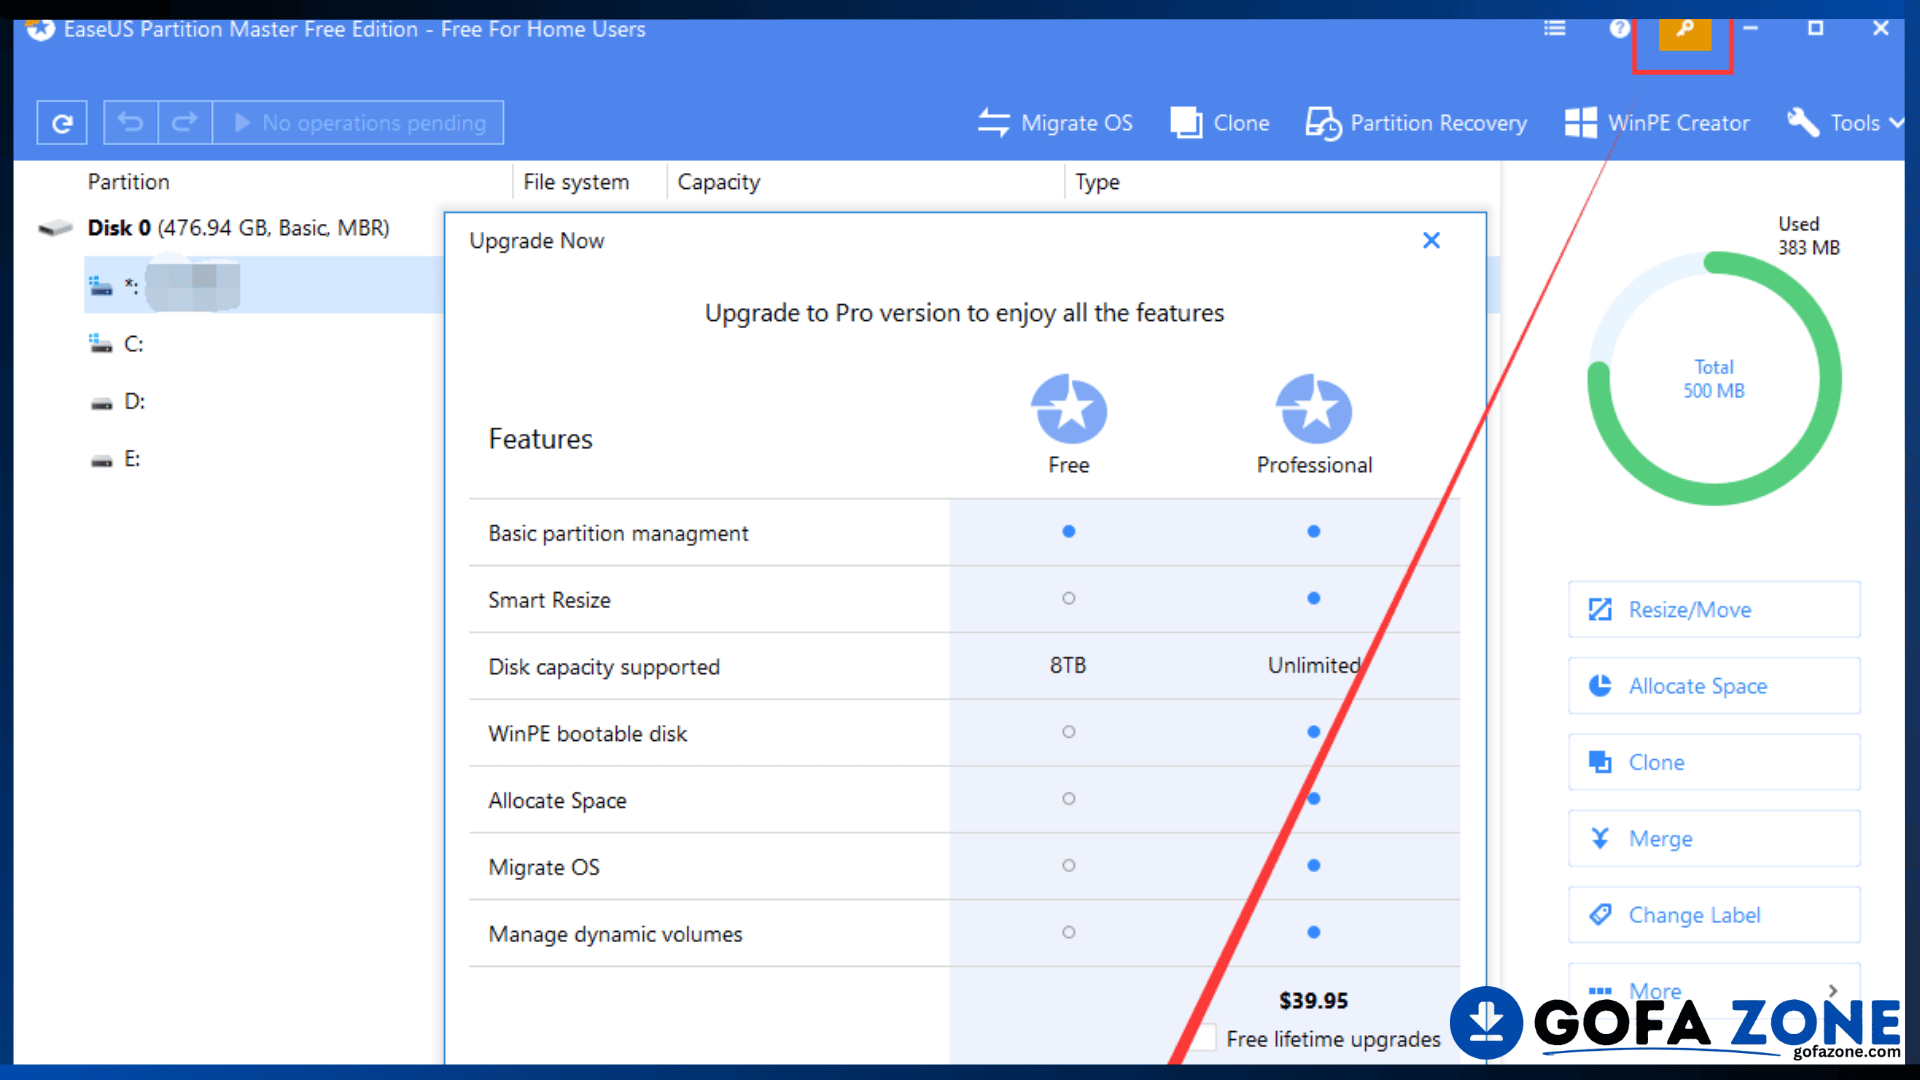The width and height of the screenshot is (1920, 1080).
Task: Click the Unlimited capacity value
Action: coord(1314,665)
